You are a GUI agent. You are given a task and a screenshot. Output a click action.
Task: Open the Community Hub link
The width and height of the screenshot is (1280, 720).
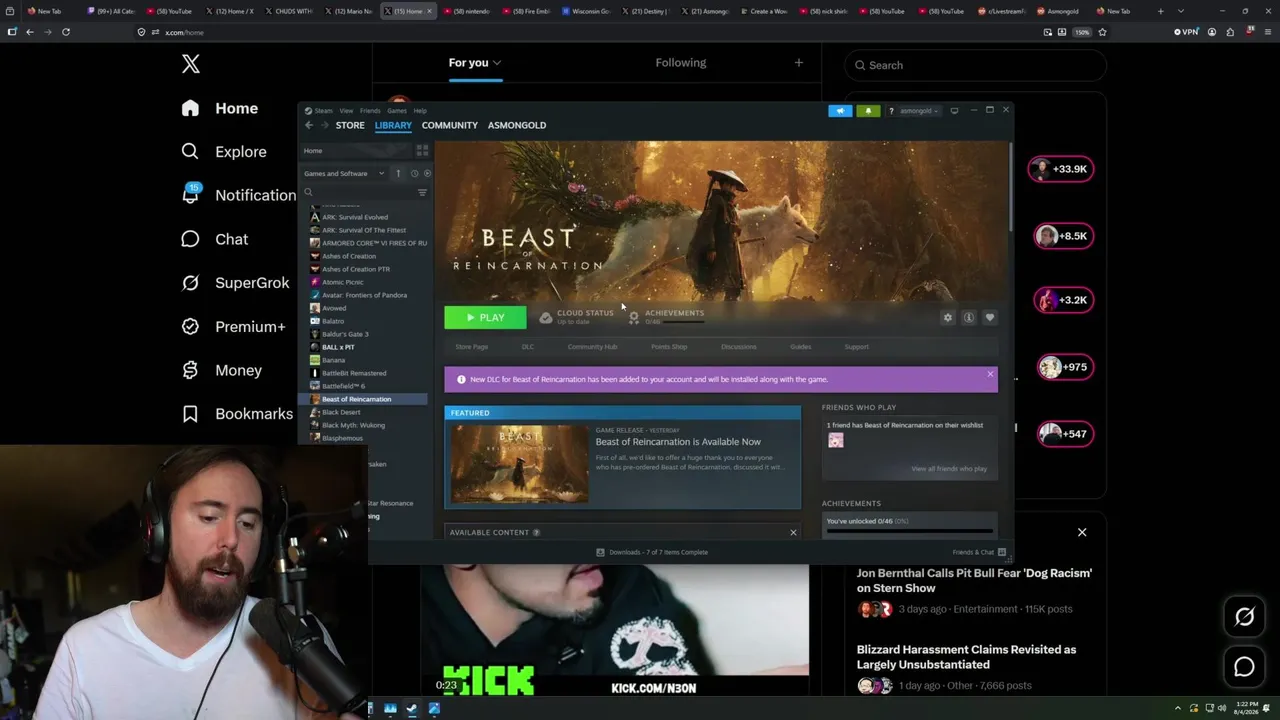pos(592,347)
